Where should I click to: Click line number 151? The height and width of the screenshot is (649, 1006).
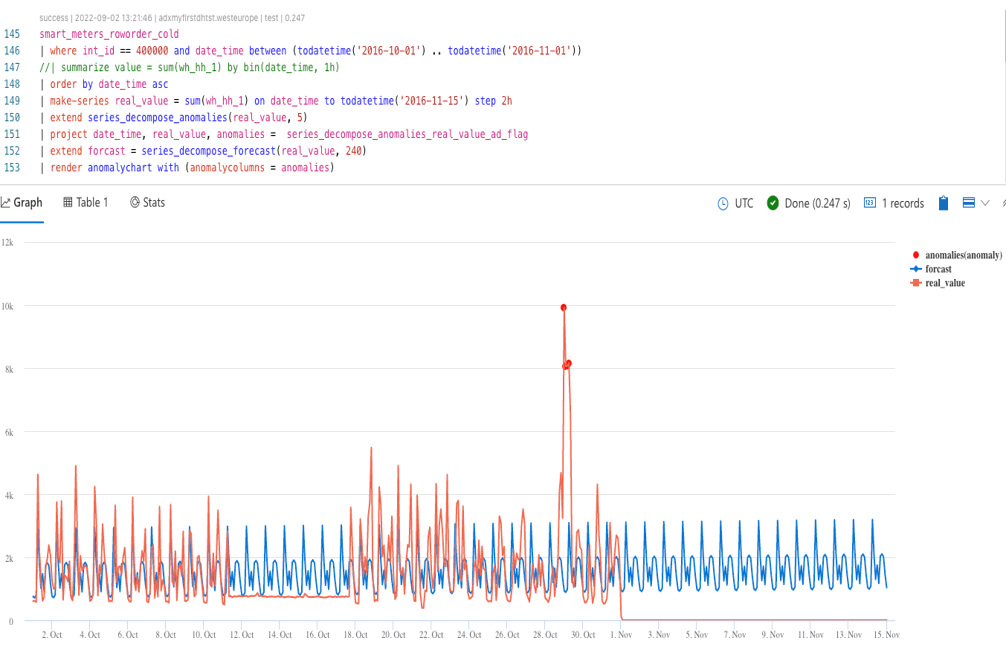point(12,134)
